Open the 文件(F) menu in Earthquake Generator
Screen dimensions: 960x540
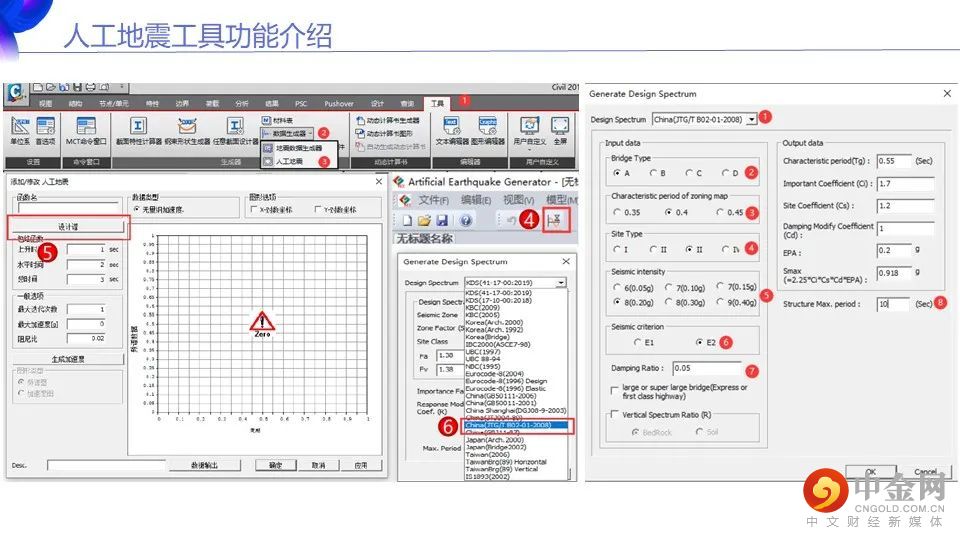(434, 200)
